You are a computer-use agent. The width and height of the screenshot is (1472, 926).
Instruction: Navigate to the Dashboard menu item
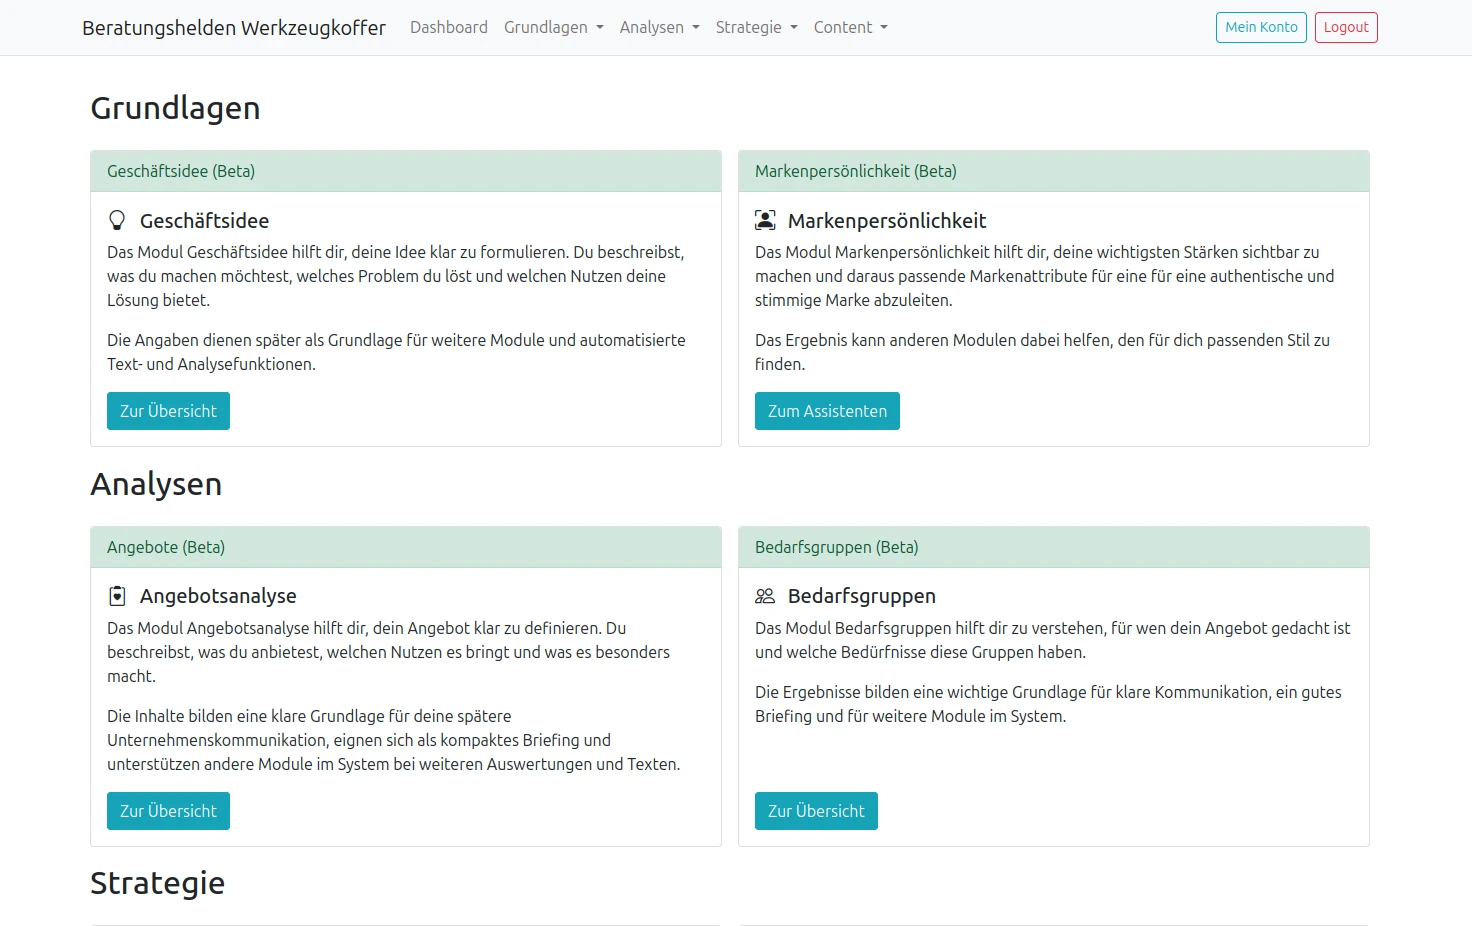click(x=448, y=27)
